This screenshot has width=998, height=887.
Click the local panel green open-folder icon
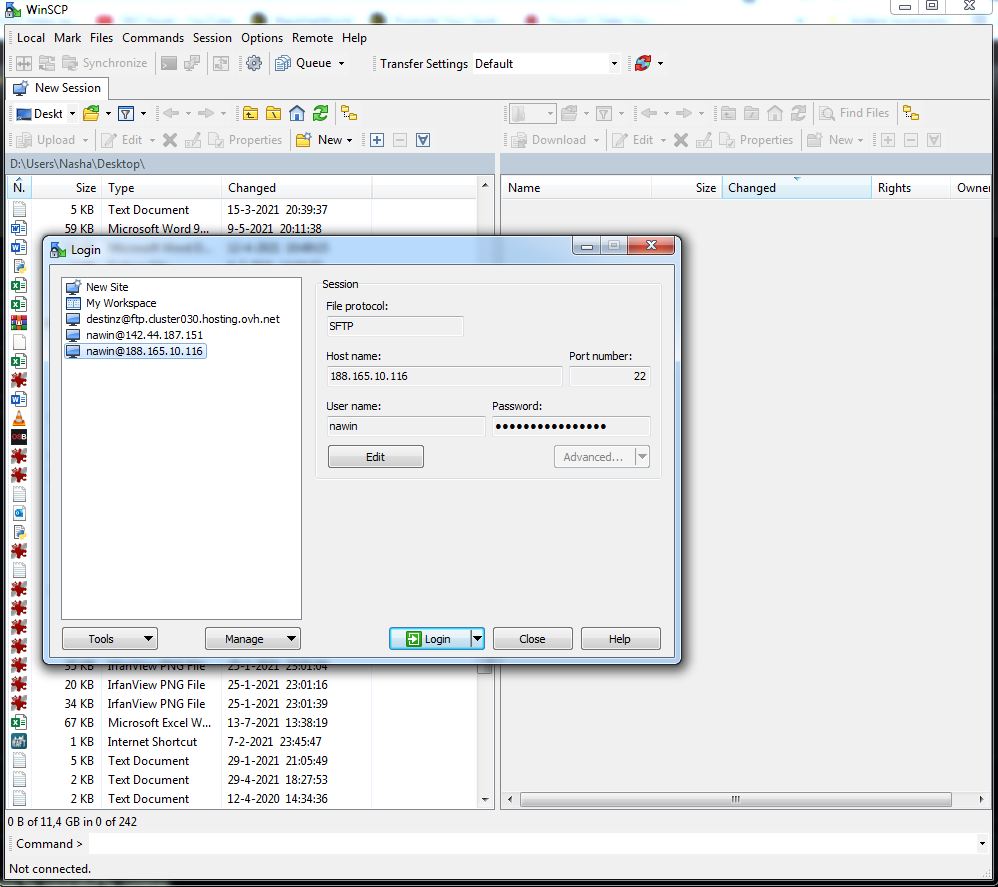point(91,114)
